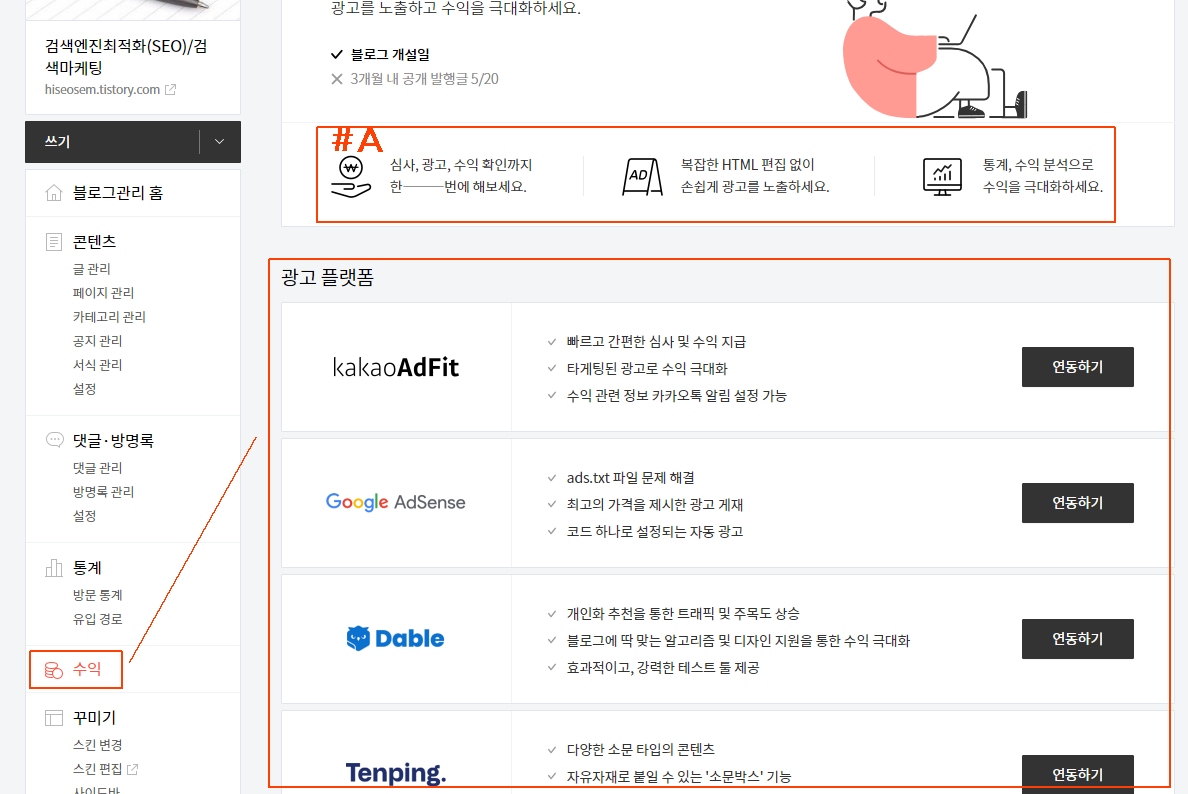Image resolution: width=1188 pixels, height=794 pixels.
Task: Click the home icon beside 블로그관리 홈
Action: click(54, 193)
